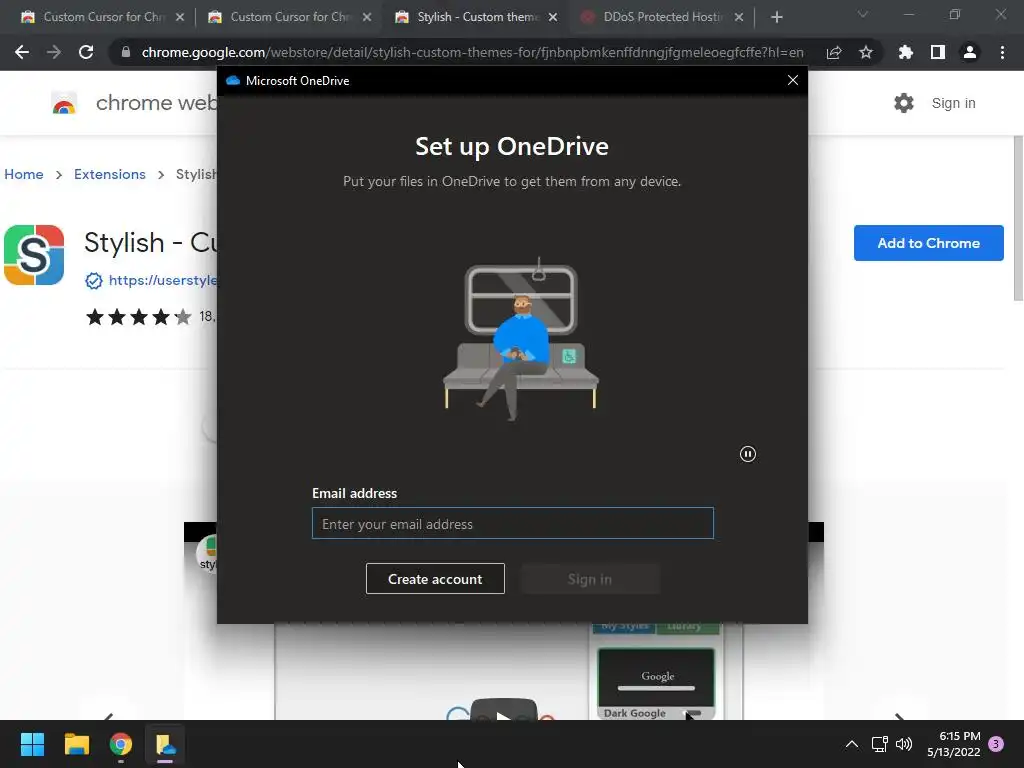The height and width of the screenshot is (768, 1024).
Task: Click the share page icon
Action: [x=834, y=52]
